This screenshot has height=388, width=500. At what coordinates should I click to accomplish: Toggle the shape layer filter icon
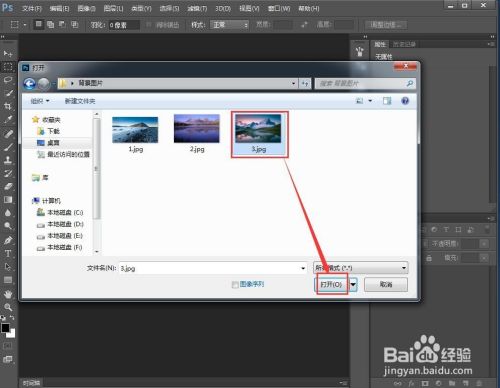tap(458, 230)
